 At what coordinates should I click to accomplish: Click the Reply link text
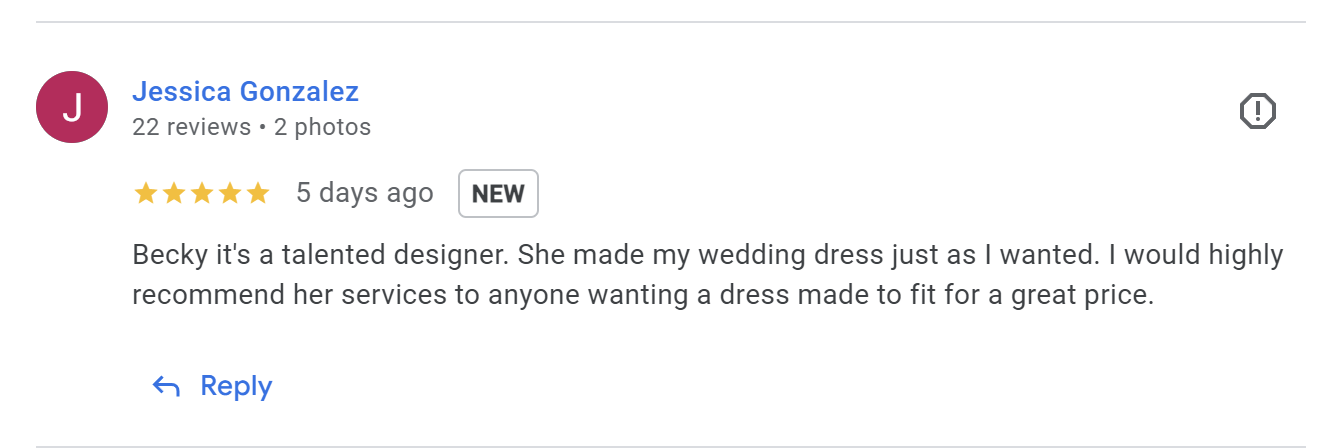pos(236,386)
